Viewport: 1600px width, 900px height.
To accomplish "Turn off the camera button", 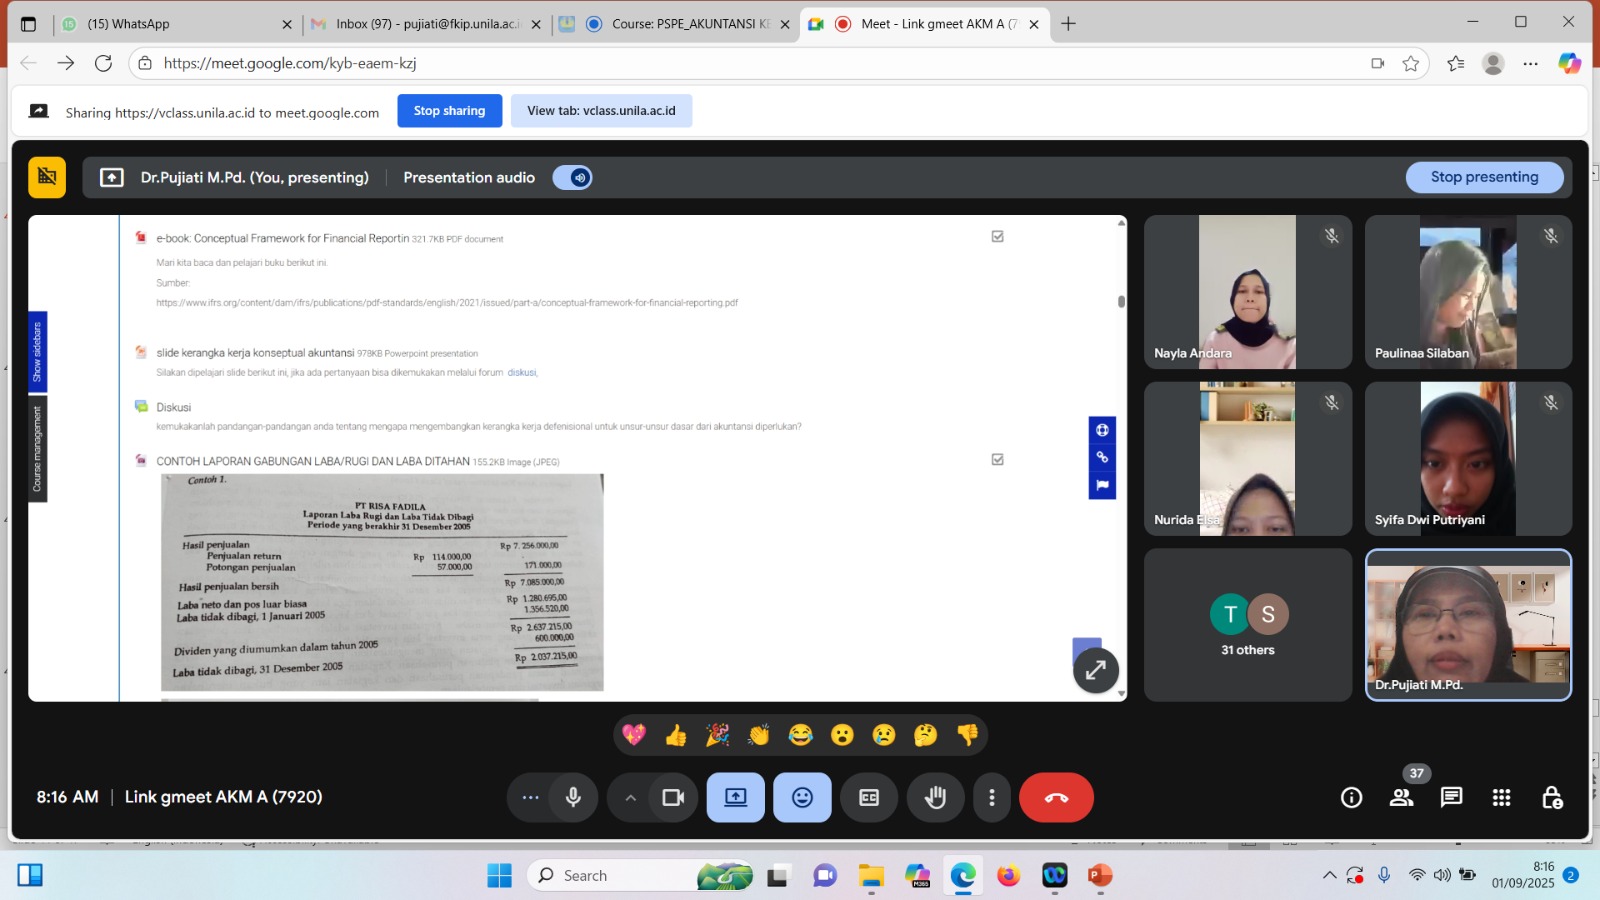I will 673,797.
